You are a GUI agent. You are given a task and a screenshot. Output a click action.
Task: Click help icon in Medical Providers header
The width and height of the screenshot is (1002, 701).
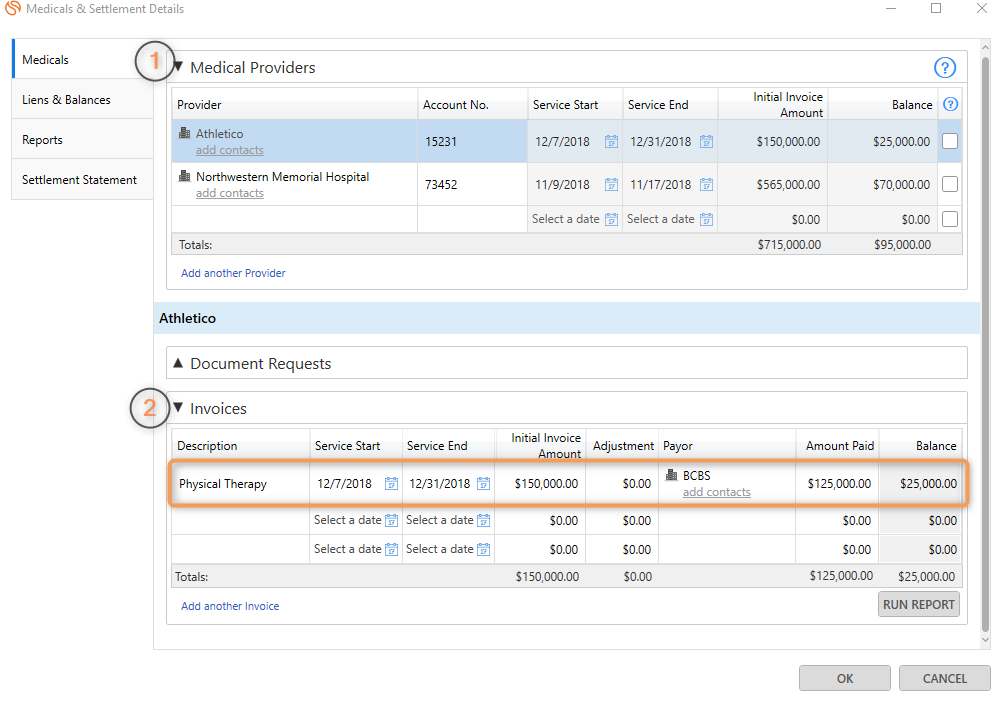[944, 68]
